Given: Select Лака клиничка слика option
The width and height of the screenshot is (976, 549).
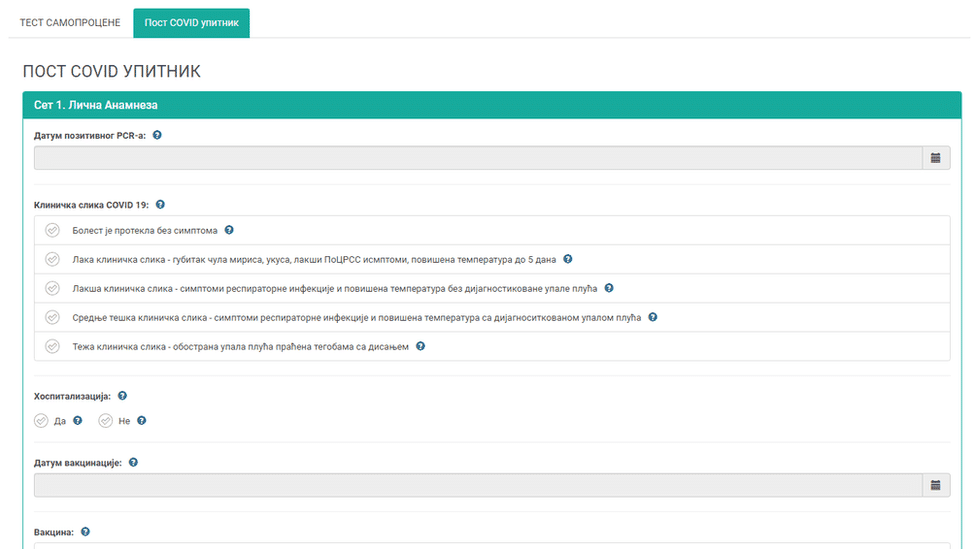Looking at the screenshot, I should 53,259.
